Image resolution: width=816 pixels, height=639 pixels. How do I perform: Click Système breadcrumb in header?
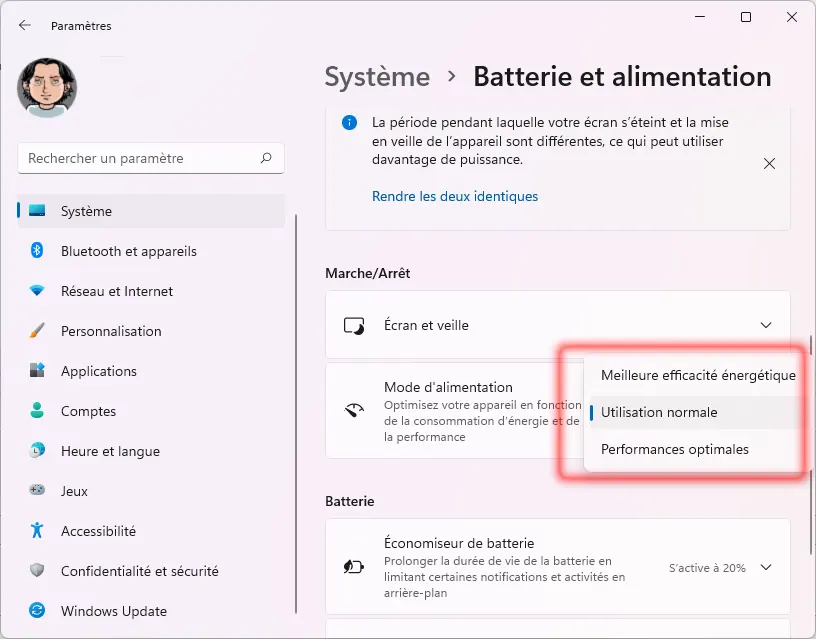click(377, 77)
